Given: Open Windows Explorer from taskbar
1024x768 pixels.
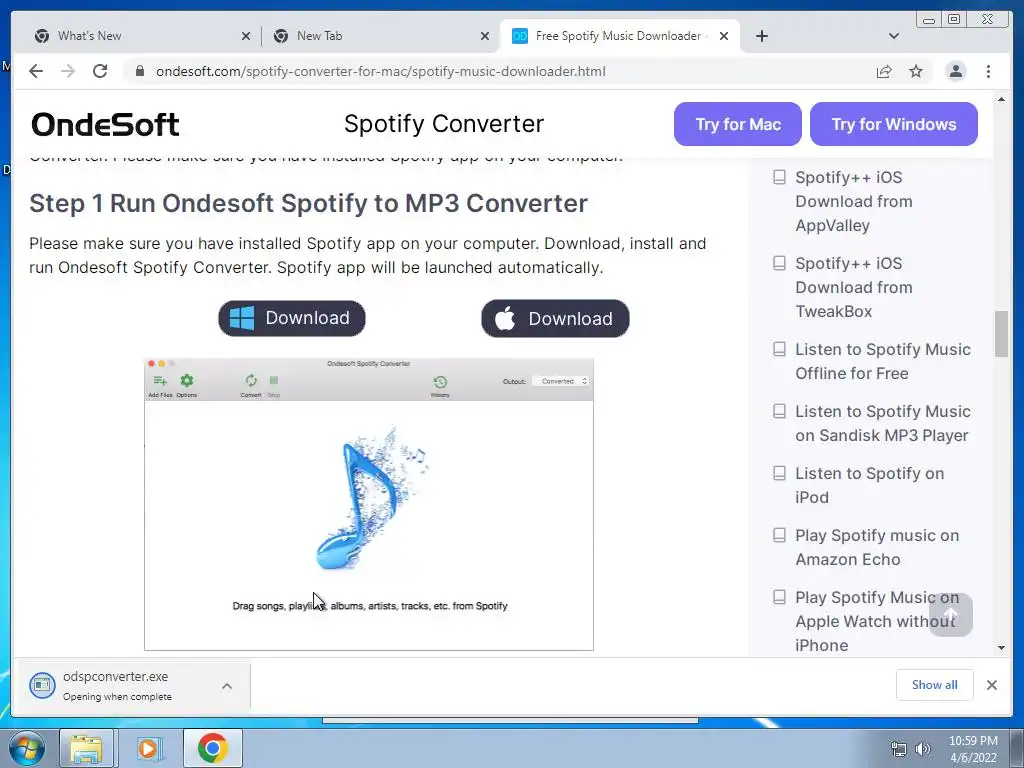Looking at the screenshot, I should pos(87,748).
